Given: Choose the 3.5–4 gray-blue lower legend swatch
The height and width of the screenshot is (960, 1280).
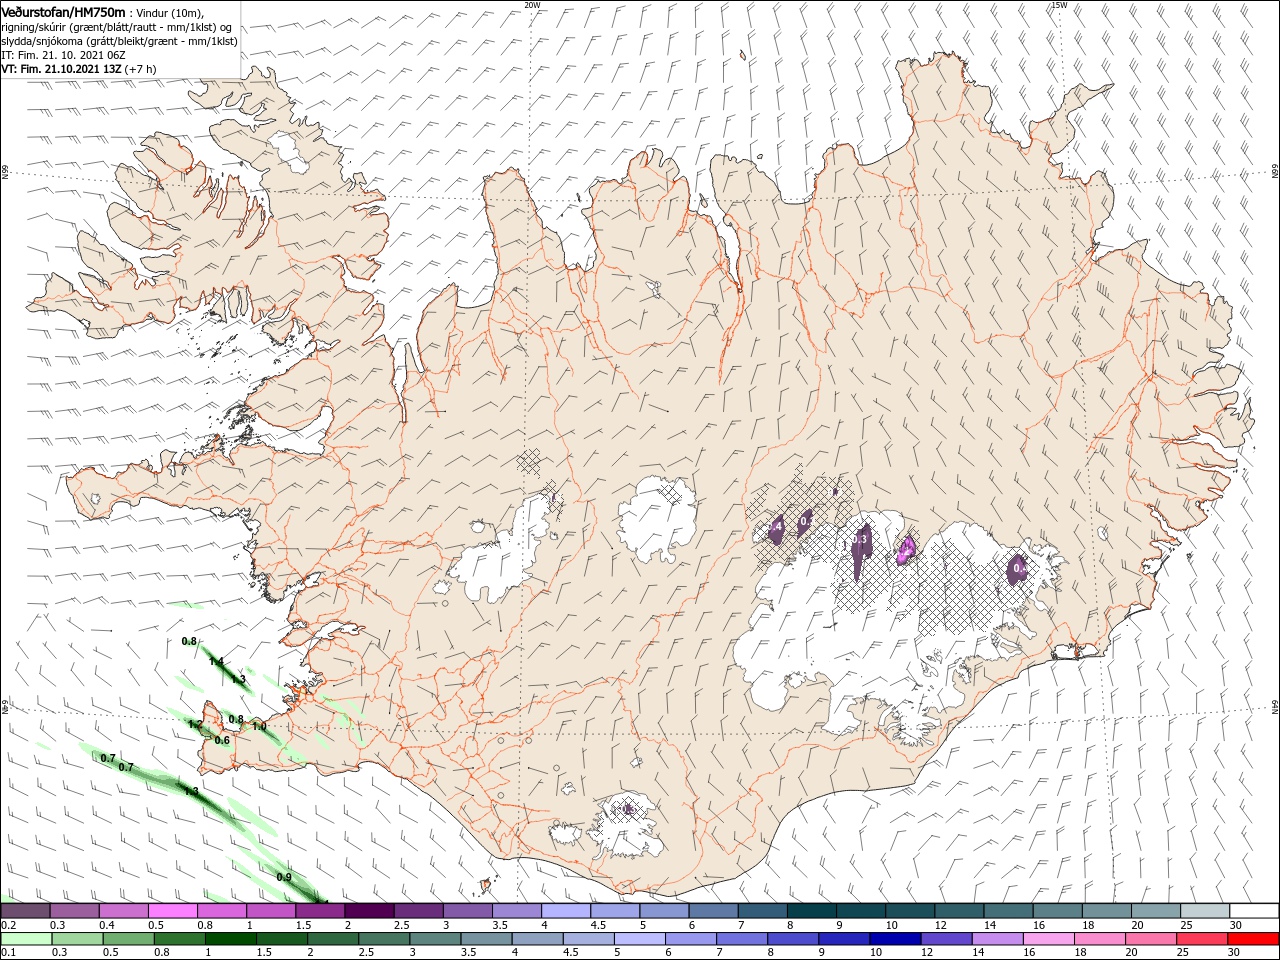Looking at the screenshot, I should pyautogui.click(x=486, y=939).
